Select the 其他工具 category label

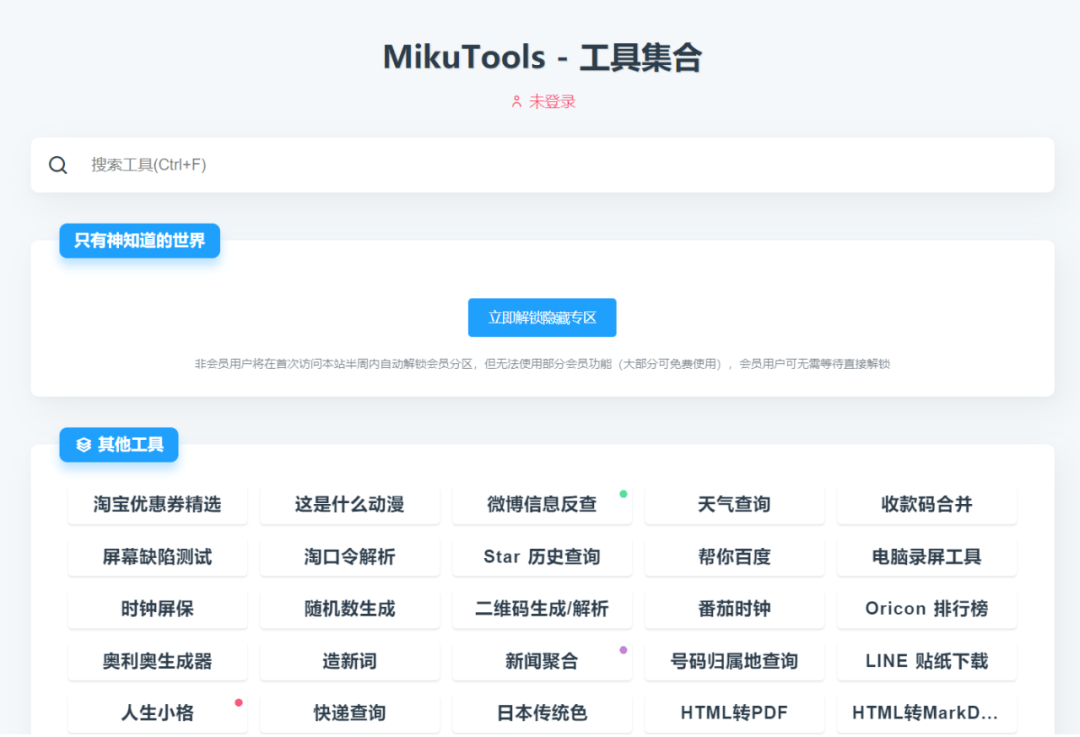(126, 445)
